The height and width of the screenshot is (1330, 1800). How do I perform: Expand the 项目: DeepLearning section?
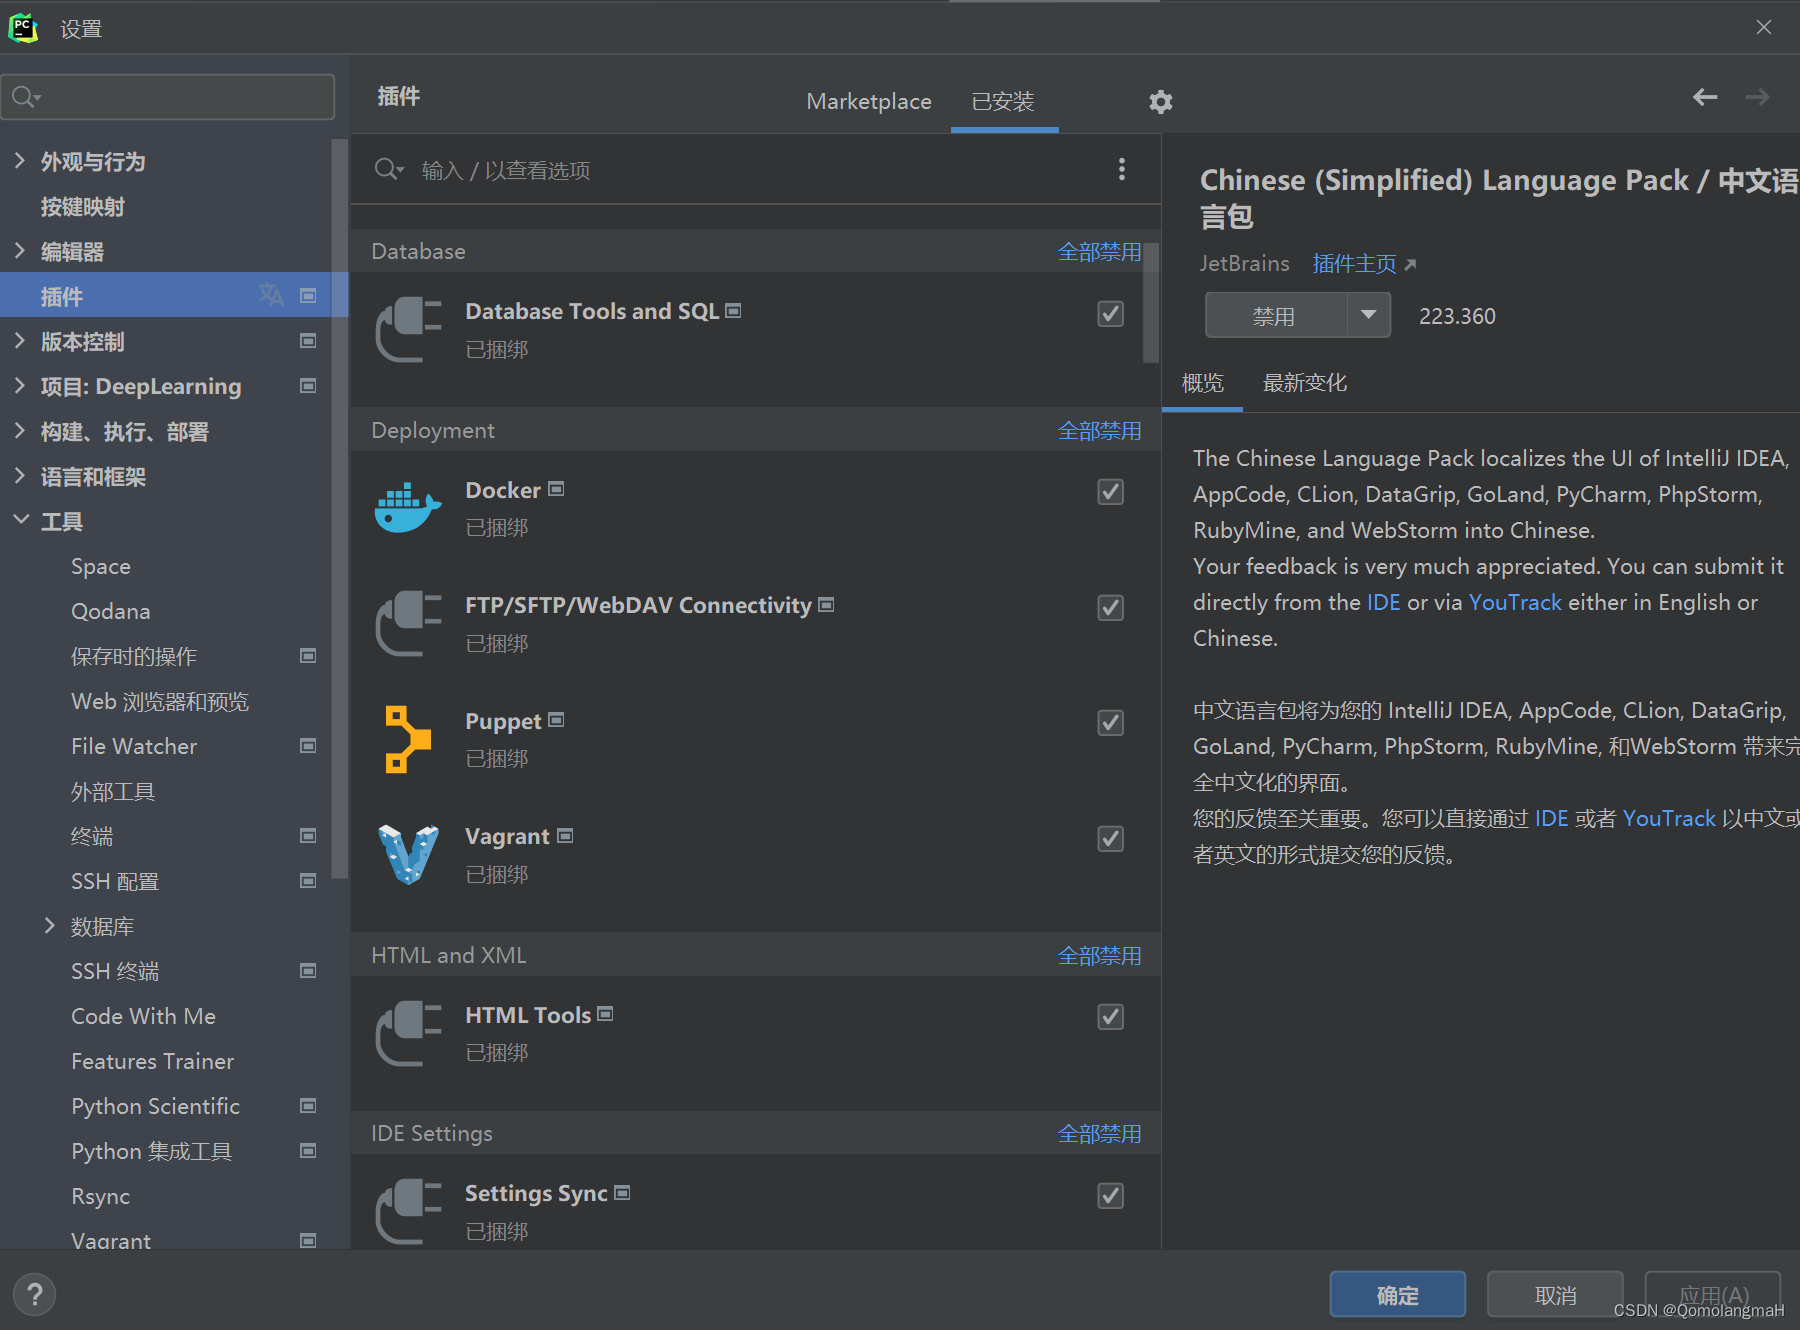[x=20, y=385]
